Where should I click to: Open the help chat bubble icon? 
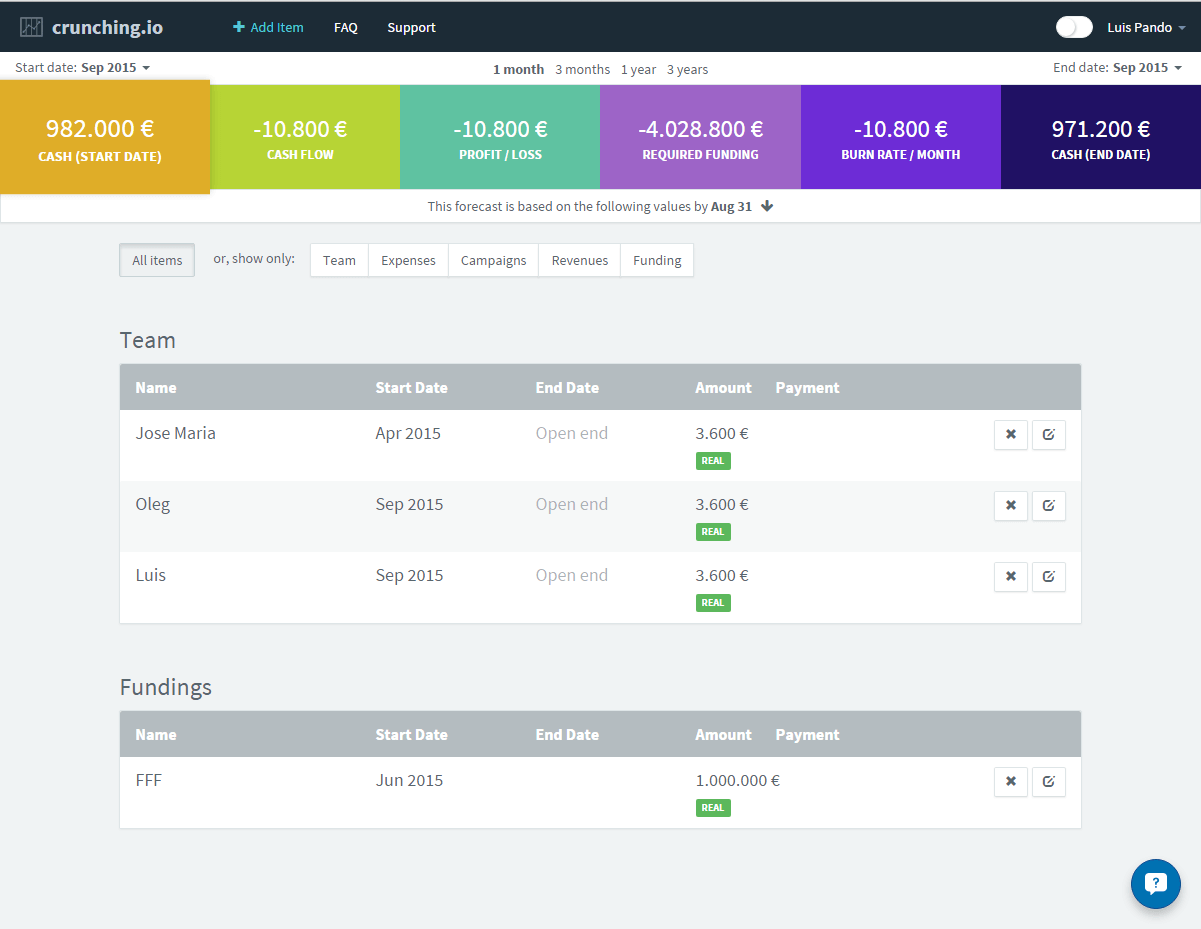[x=1155, y=883]
